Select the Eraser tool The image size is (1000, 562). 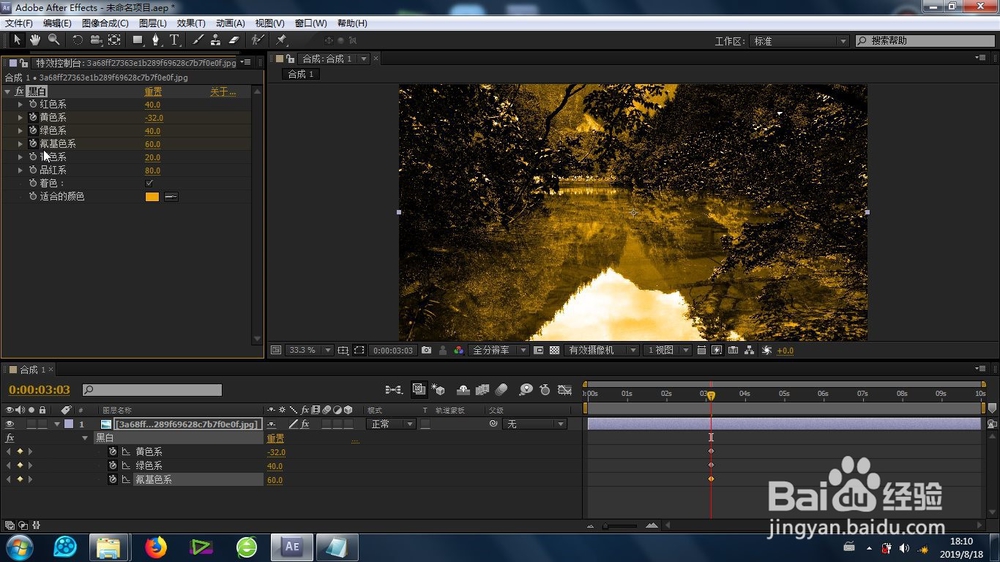tap(234, 40)
